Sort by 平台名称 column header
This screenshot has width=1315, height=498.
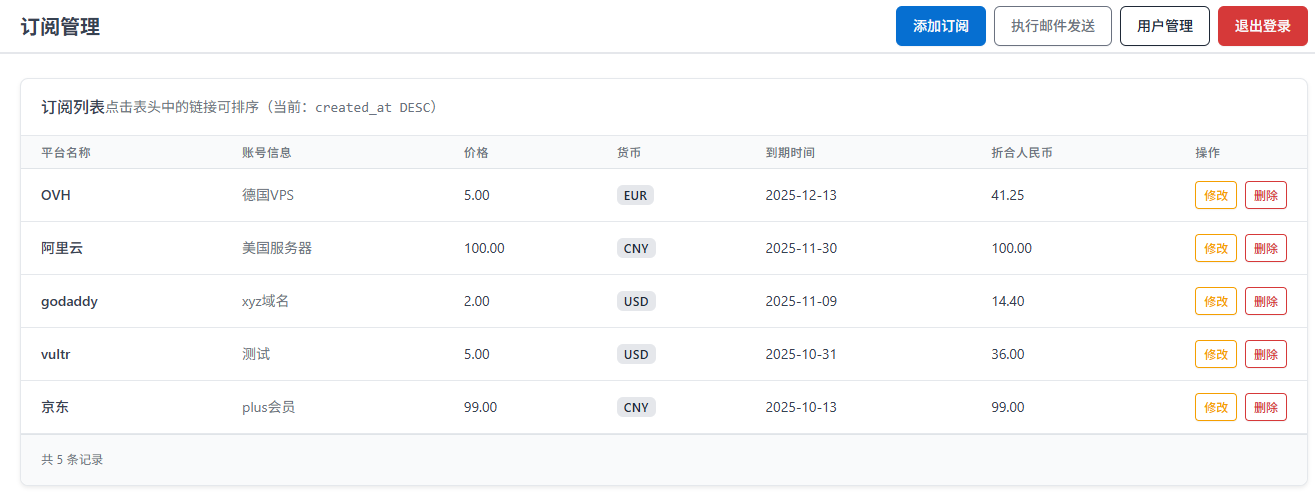tap(66, 153)
